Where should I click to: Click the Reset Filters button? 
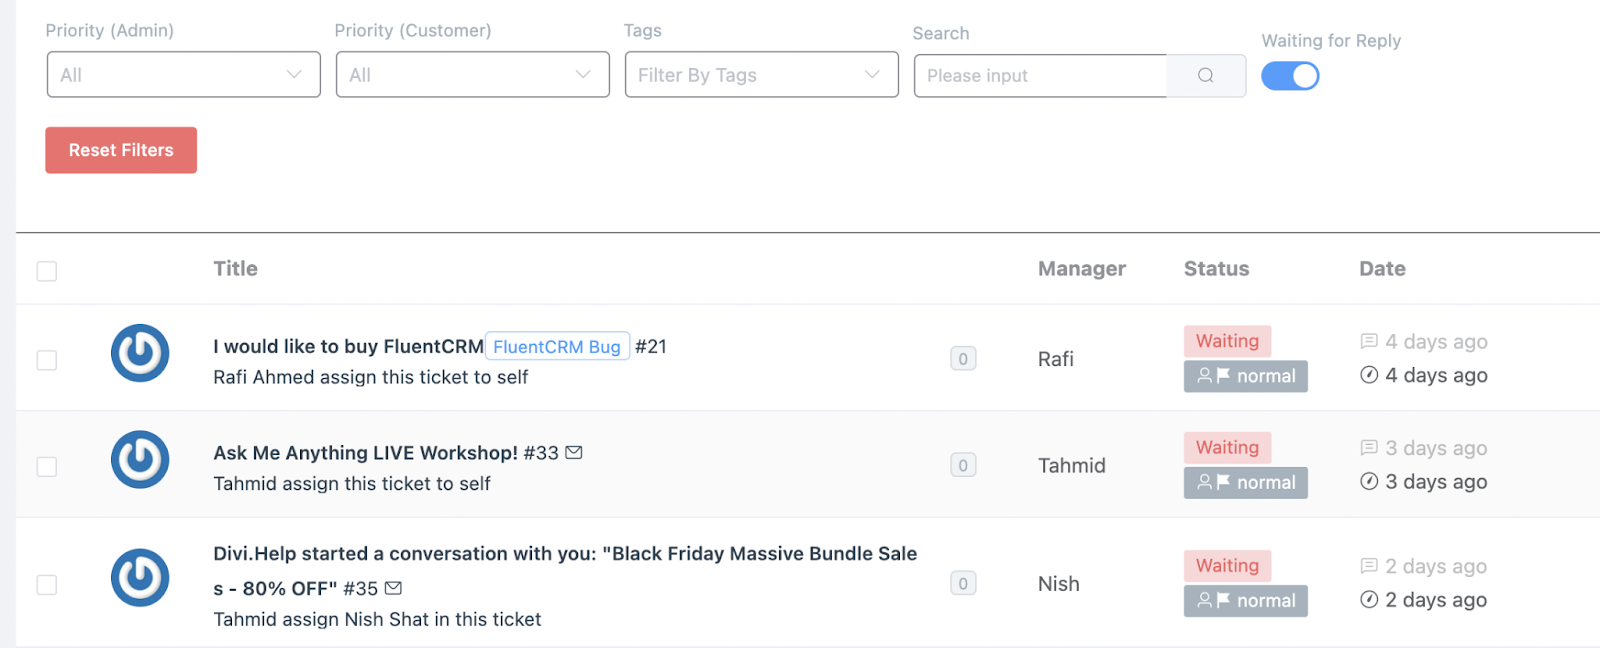121,150
